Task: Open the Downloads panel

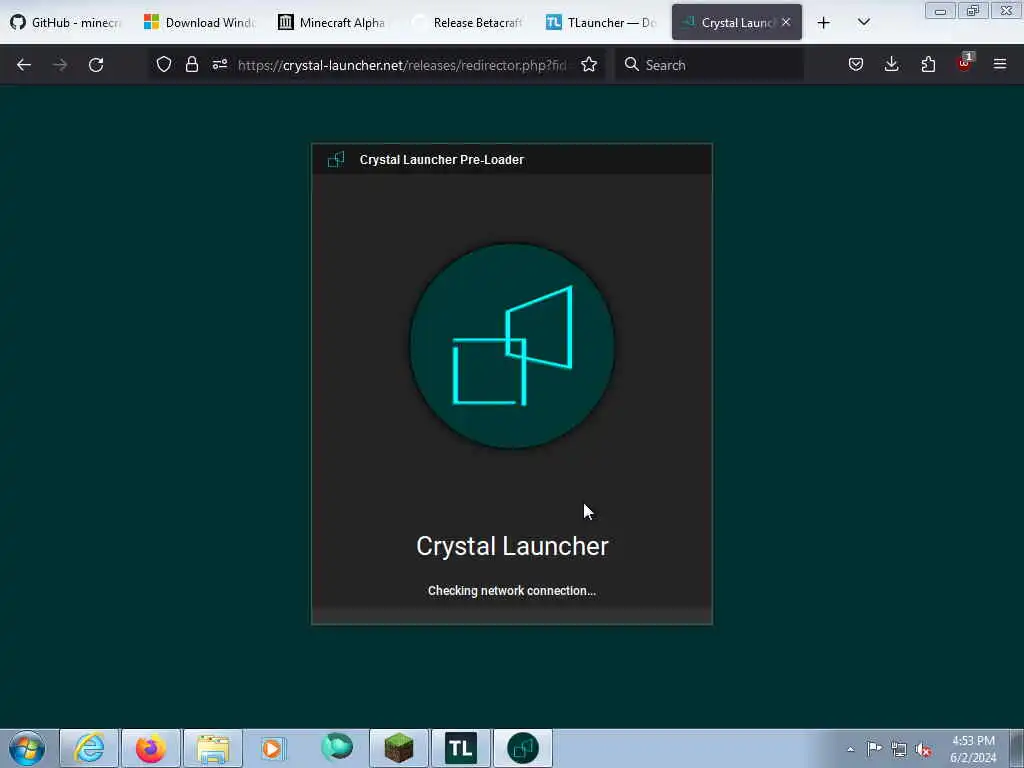Action: coord(891,64)
